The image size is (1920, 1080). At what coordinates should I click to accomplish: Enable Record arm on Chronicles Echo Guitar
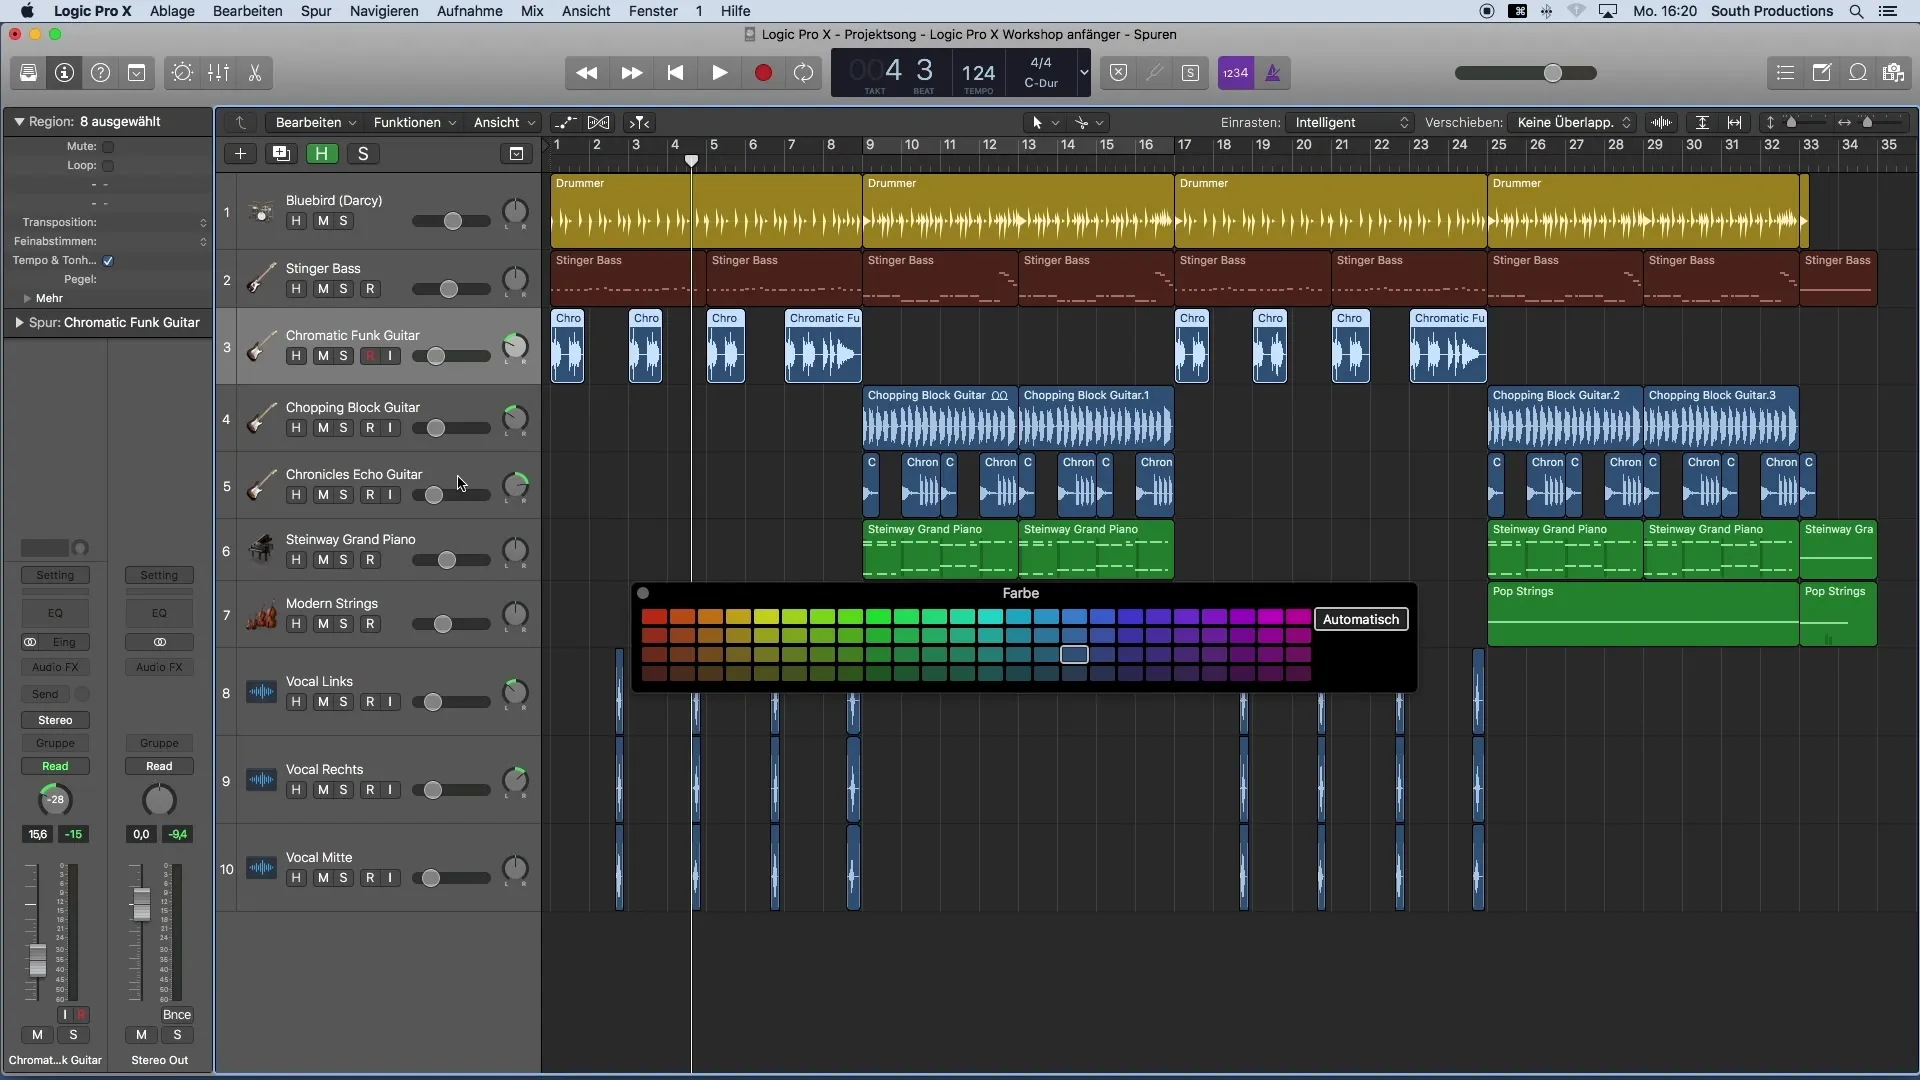click(x=369, y=493)
